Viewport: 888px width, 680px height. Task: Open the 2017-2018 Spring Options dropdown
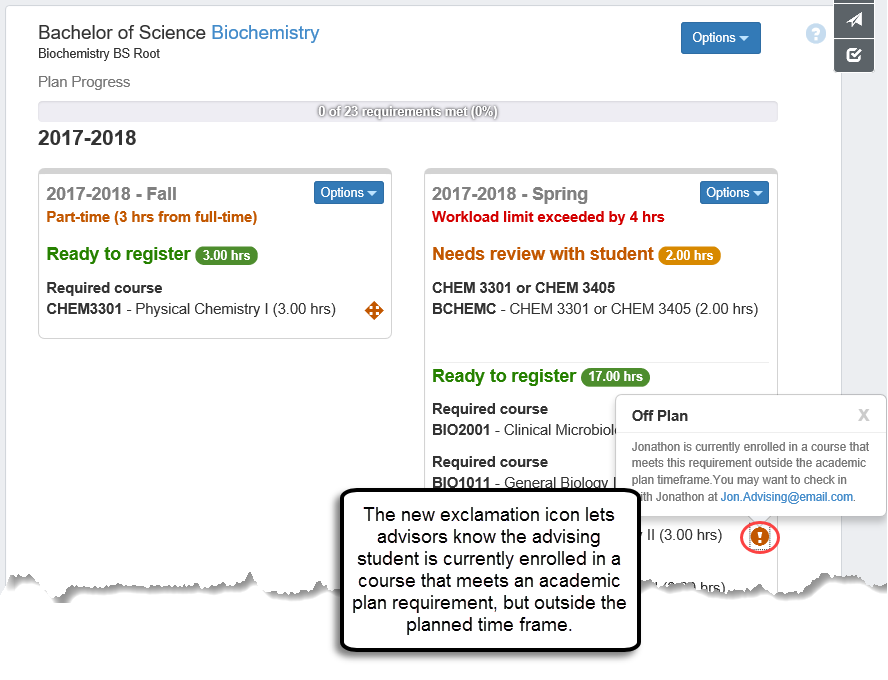734,193
